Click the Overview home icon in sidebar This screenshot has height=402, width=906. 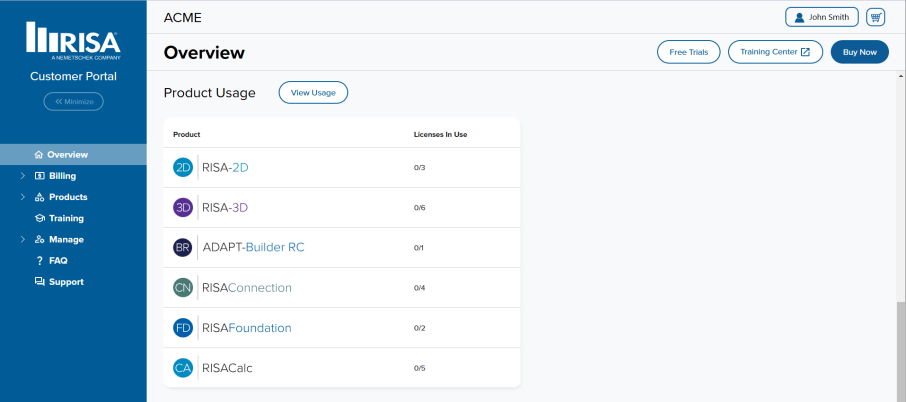tap(39, 154)
